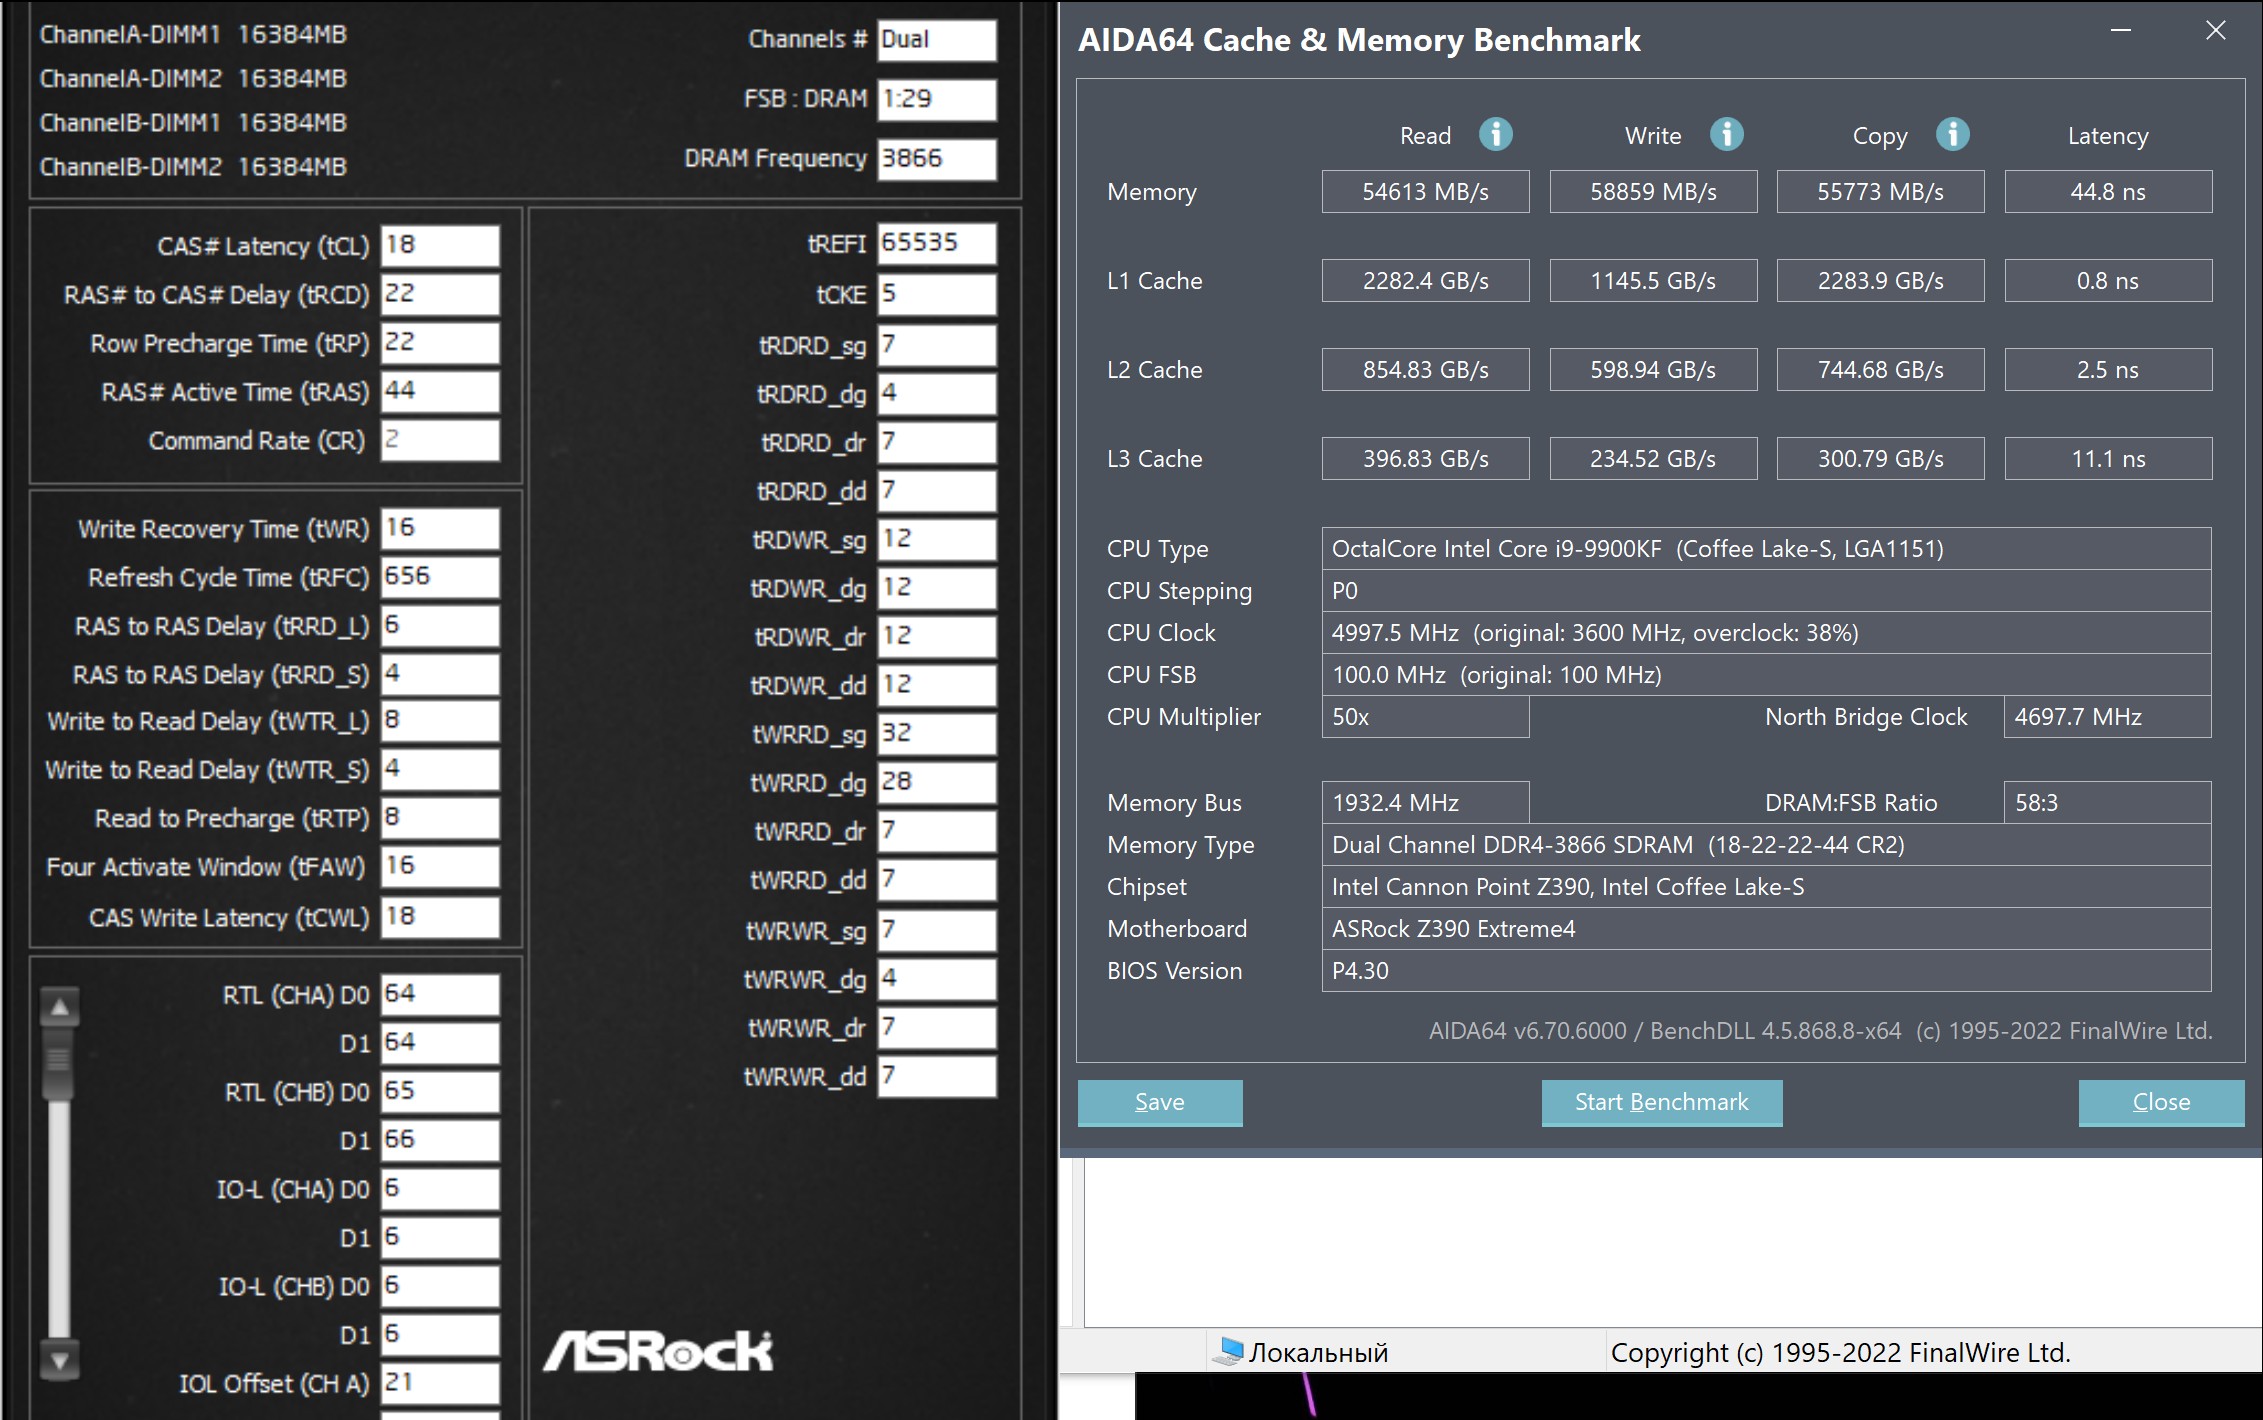Click the Copy info icon

tap(1952, 134)
